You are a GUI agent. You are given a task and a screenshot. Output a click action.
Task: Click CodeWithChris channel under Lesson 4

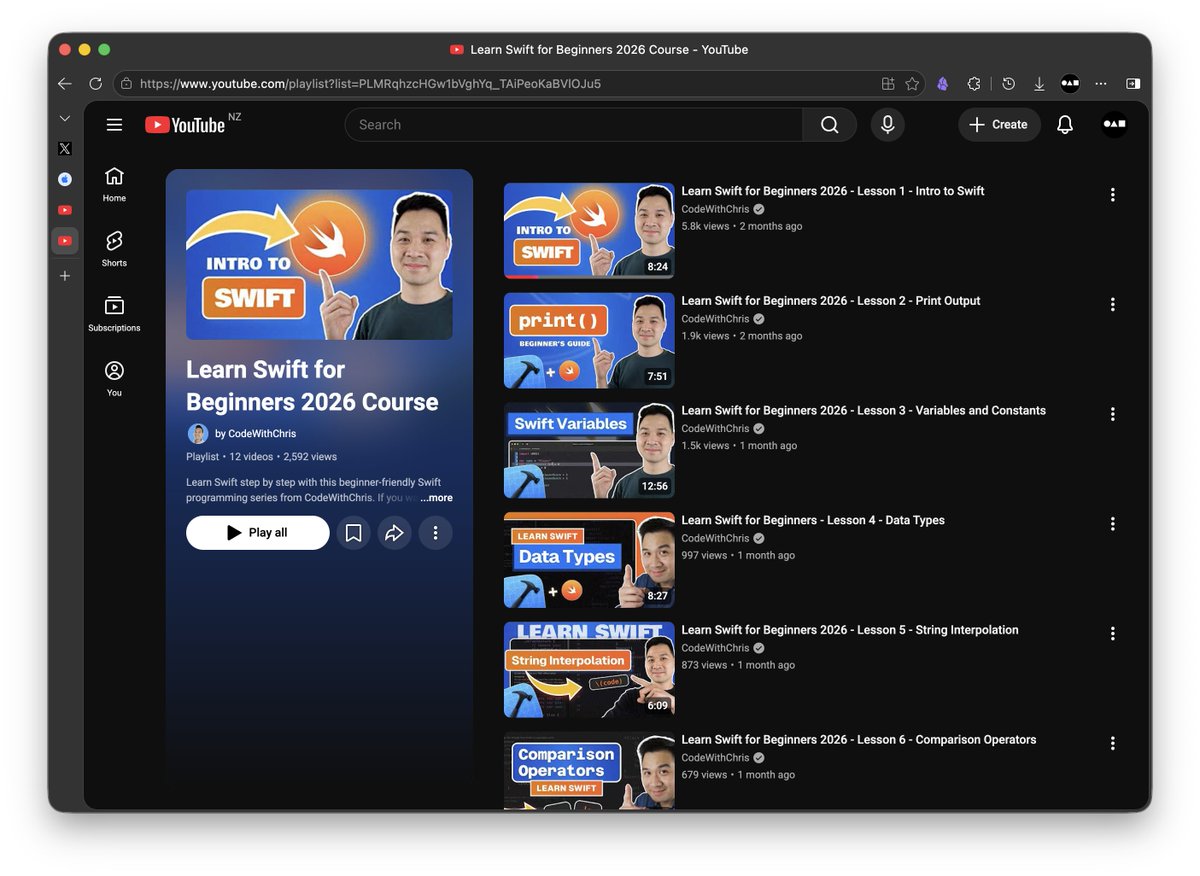(x=715, y=538)
